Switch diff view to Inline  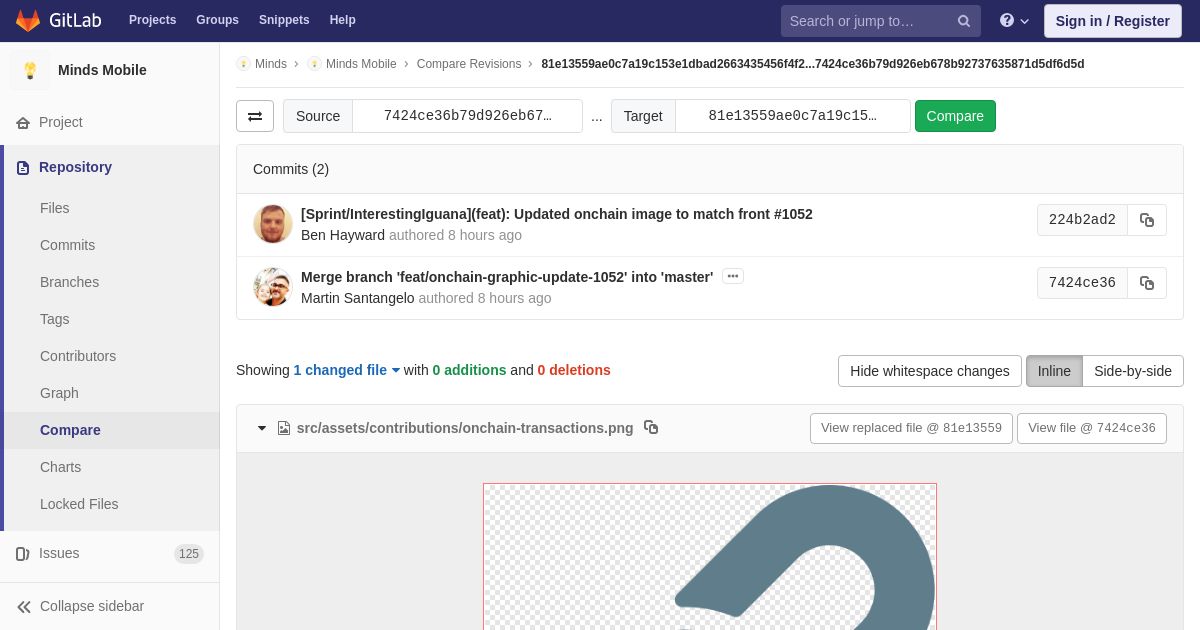pos(1054,371)
